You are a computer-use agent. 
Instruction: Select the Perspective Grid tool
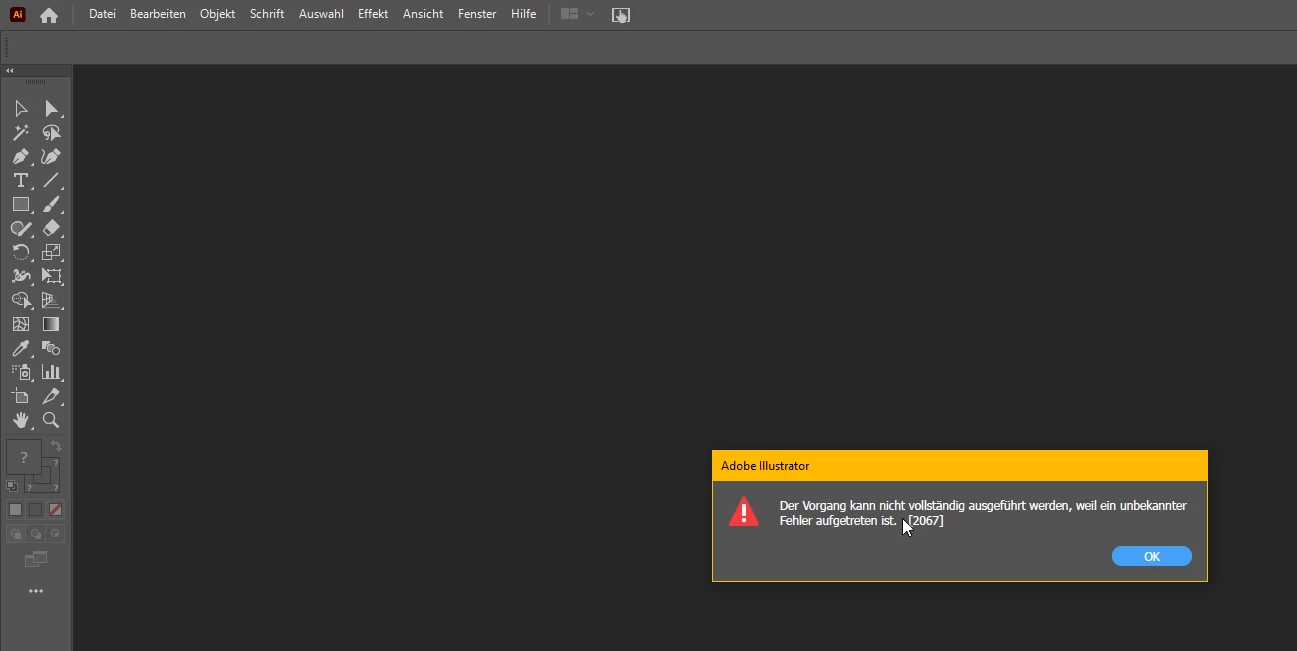[51, 300]
